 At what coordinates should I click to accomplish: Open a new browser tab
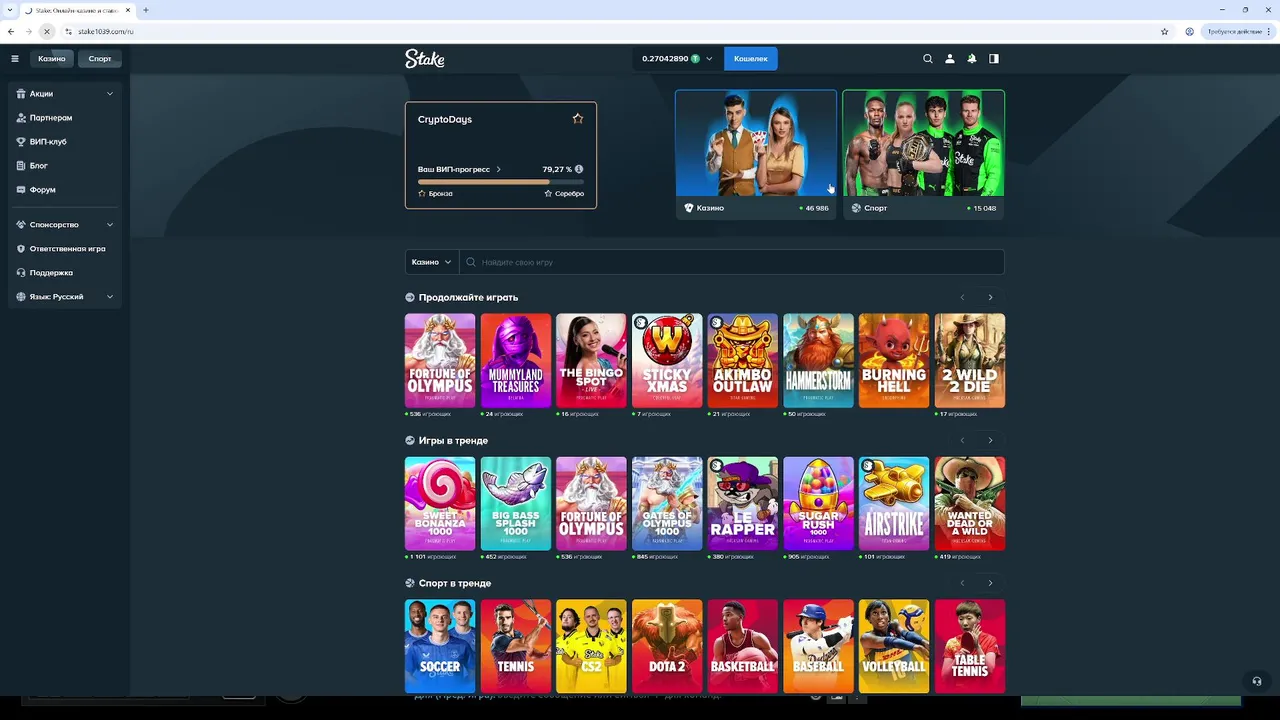[146, 10]
